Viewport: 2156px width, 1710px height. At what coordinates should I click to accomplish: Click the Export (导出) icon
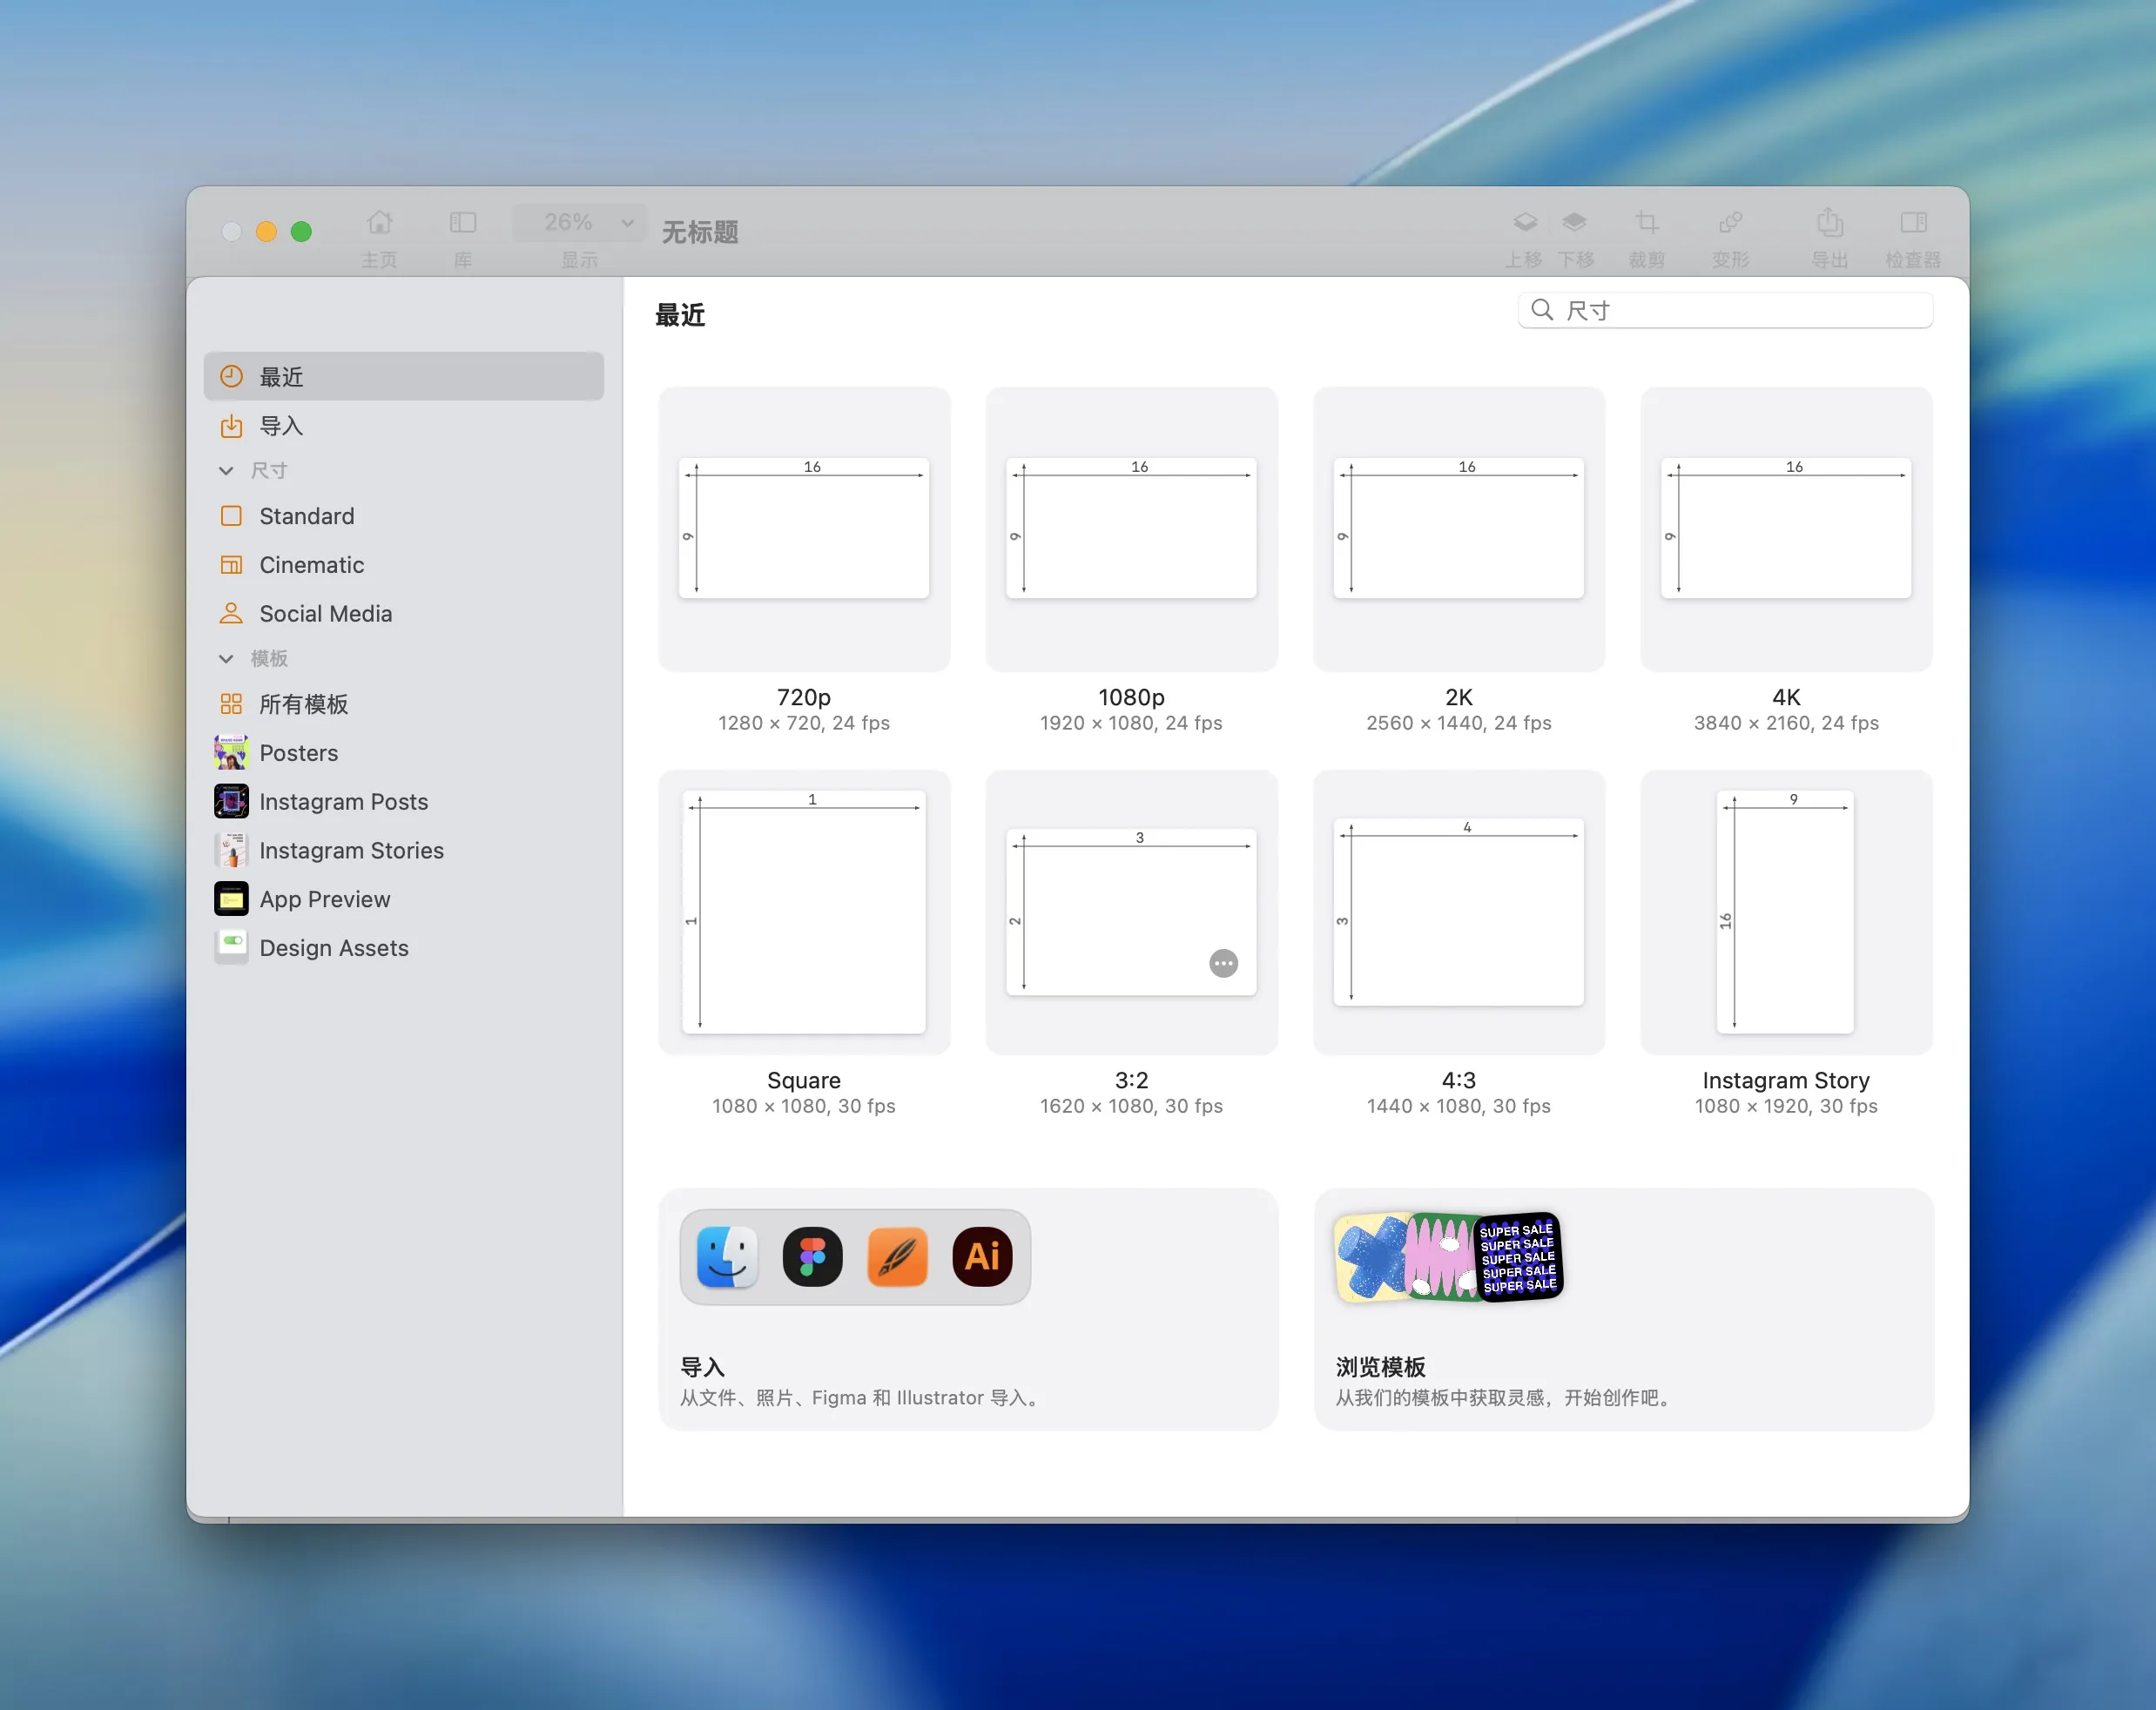pos(1830,222)
